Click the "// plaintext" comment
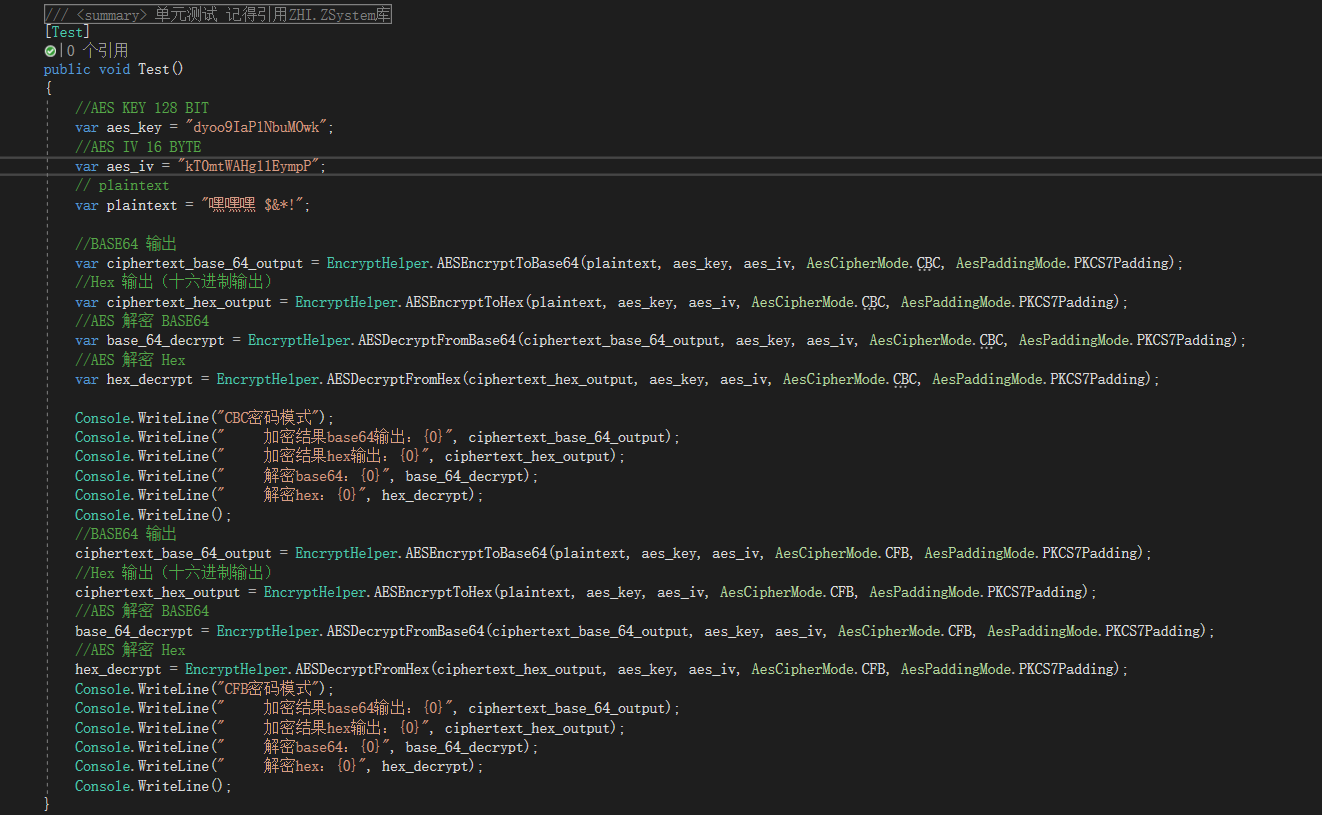The image size is (1322, 815). click(x=122, y=185)
